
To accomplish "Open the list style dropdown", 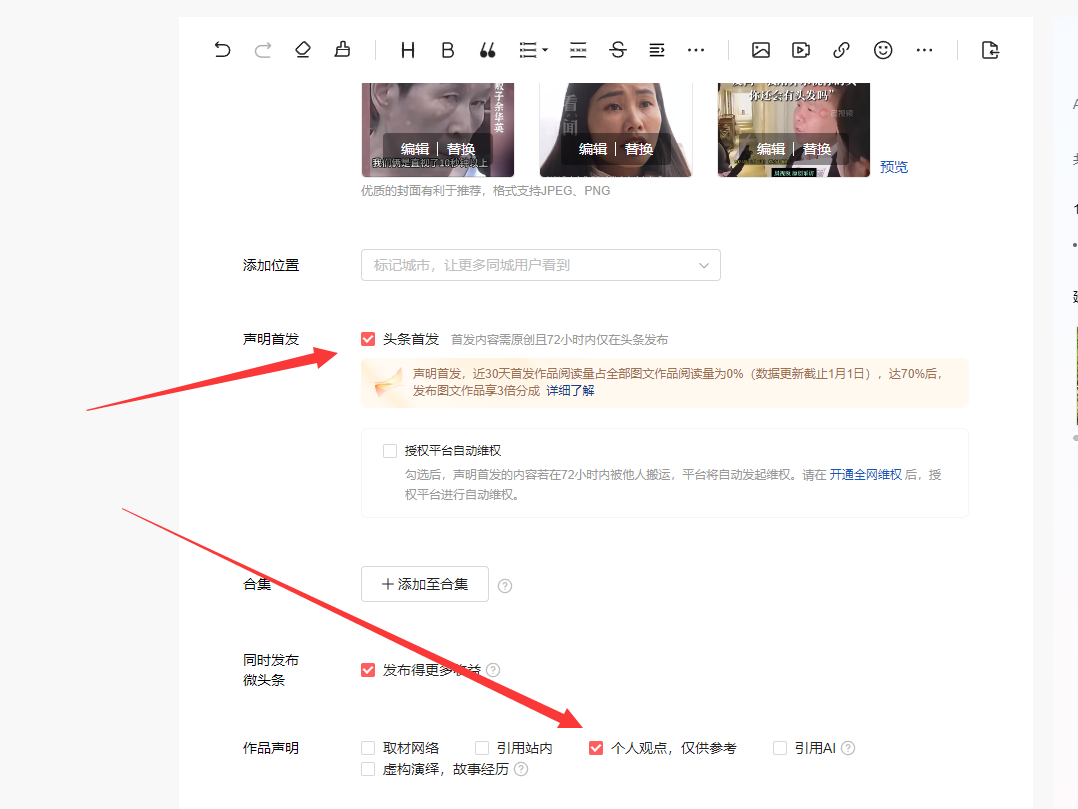I will [x=533, y=49].
